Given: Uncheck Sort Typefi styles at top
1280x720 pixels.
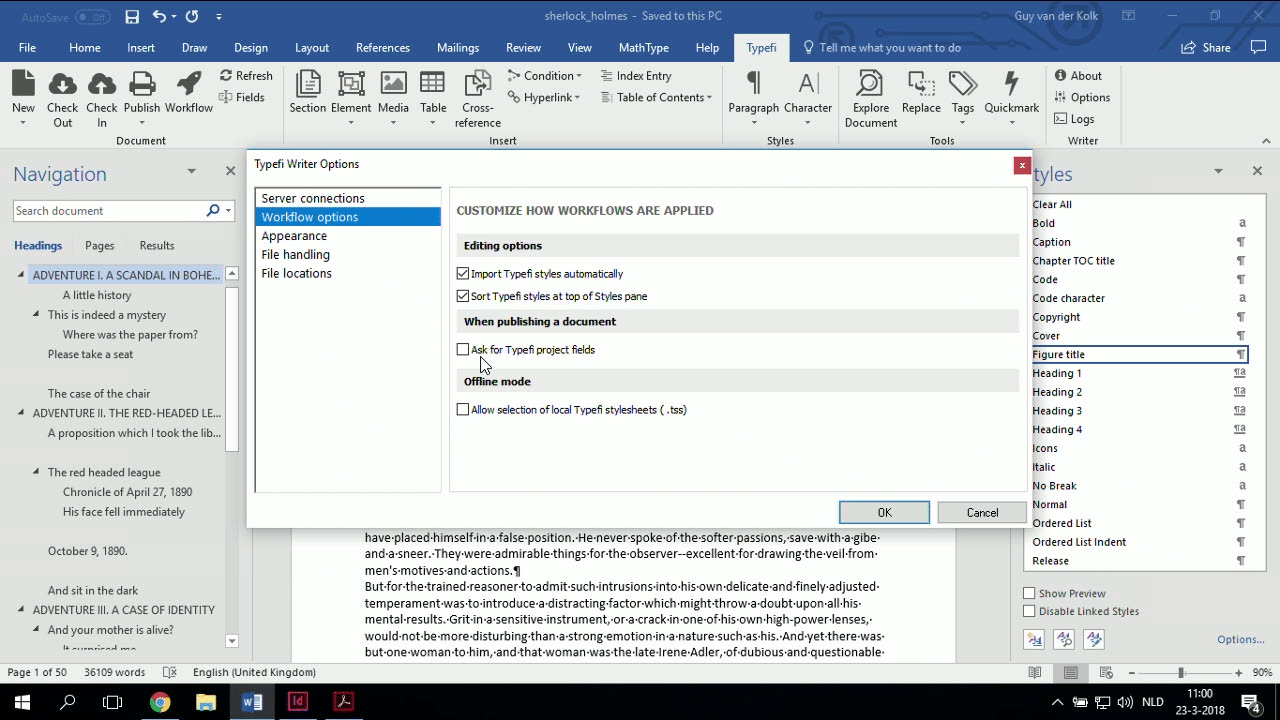Looking at the screenshot, I should click(x=463, y=296).
